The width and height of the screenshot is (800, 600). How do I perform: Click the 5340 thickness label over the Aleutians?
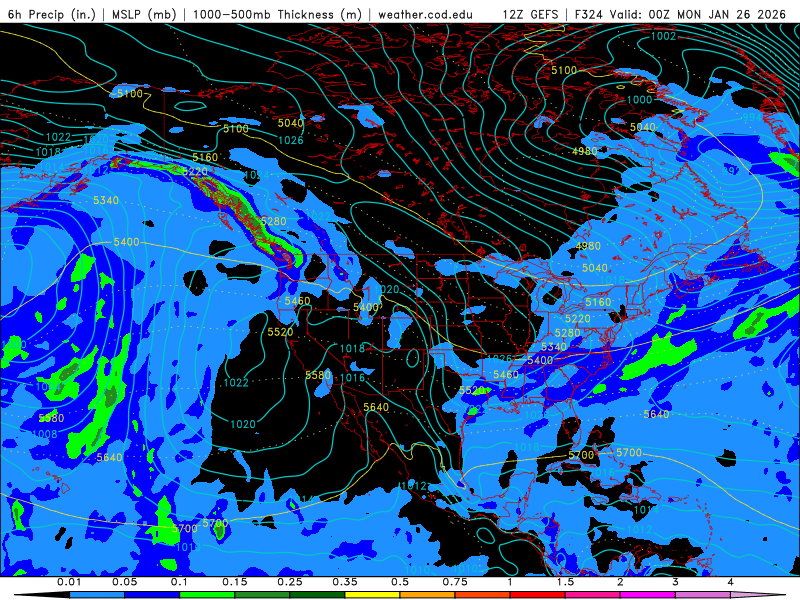(106, 200)
